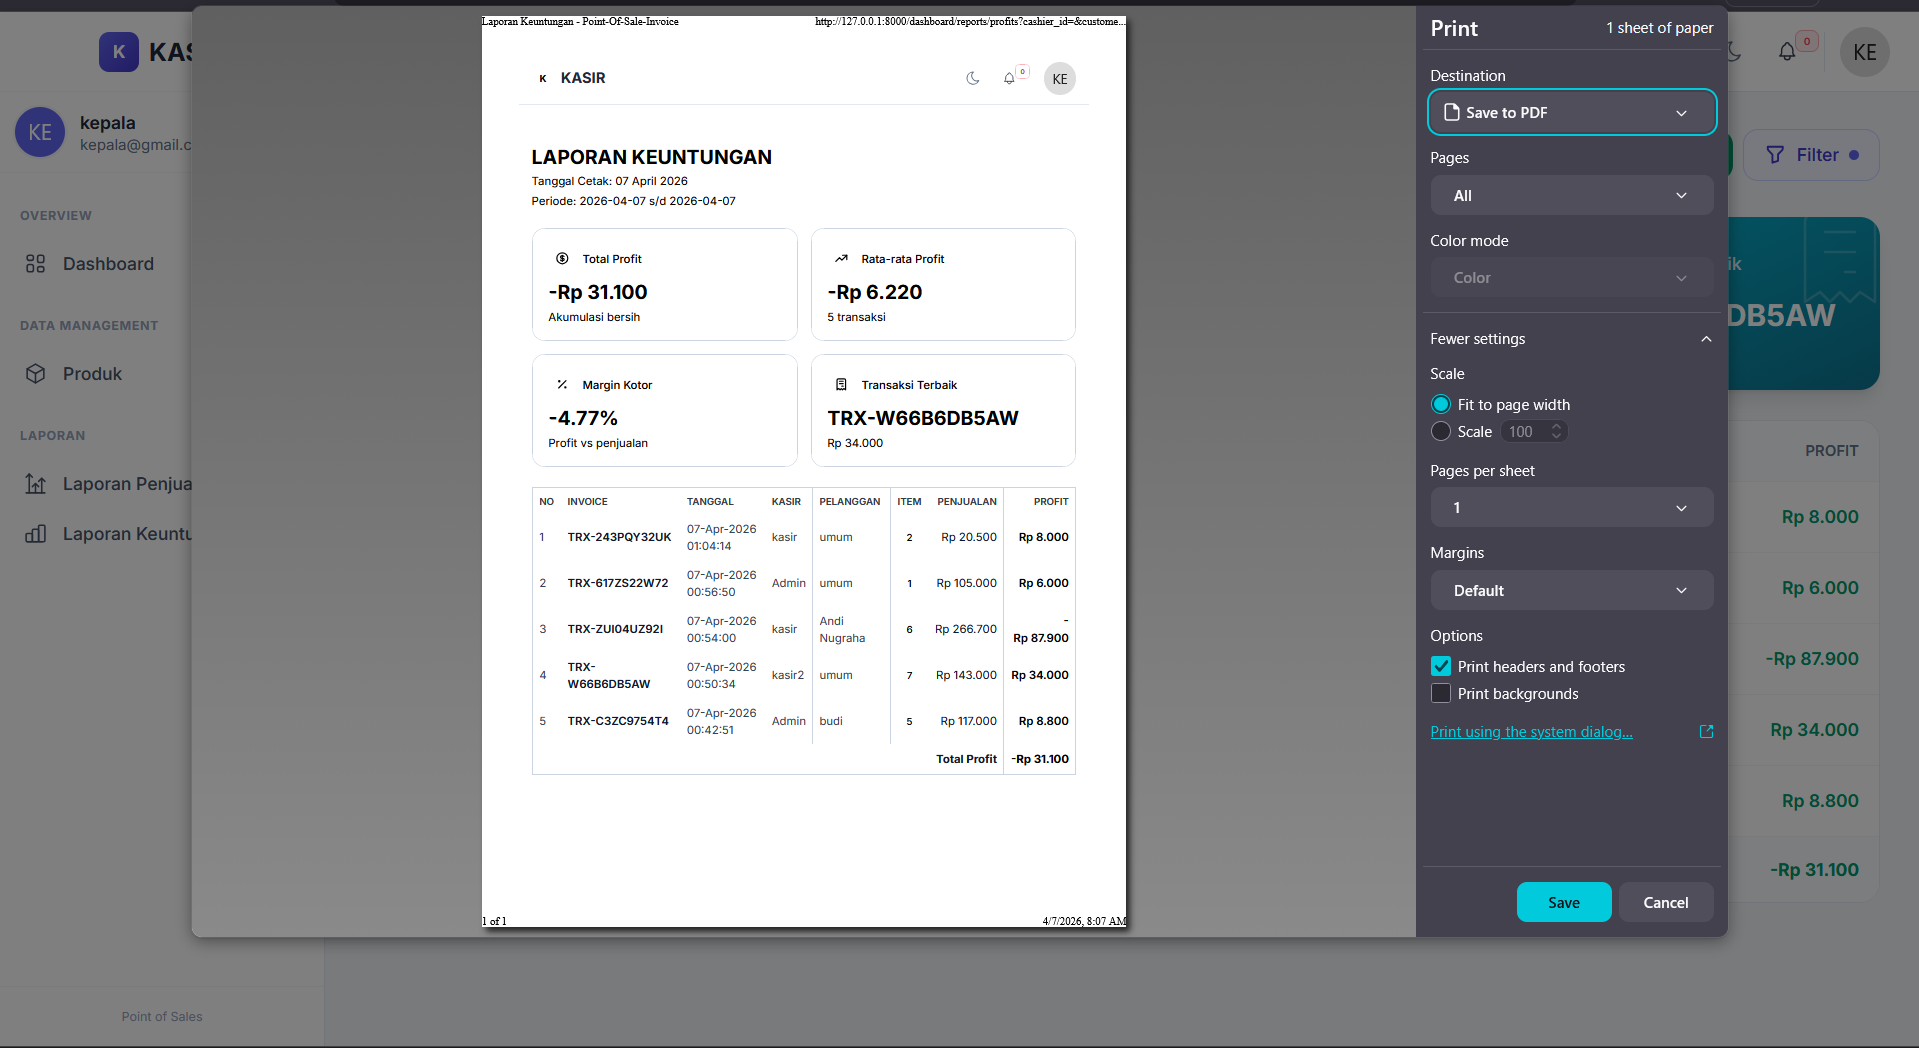The image size is (1919, 1048).
Task: Enable Print backgrounds checkbox
Action: pyautogui.click(x=1441, y=693)
